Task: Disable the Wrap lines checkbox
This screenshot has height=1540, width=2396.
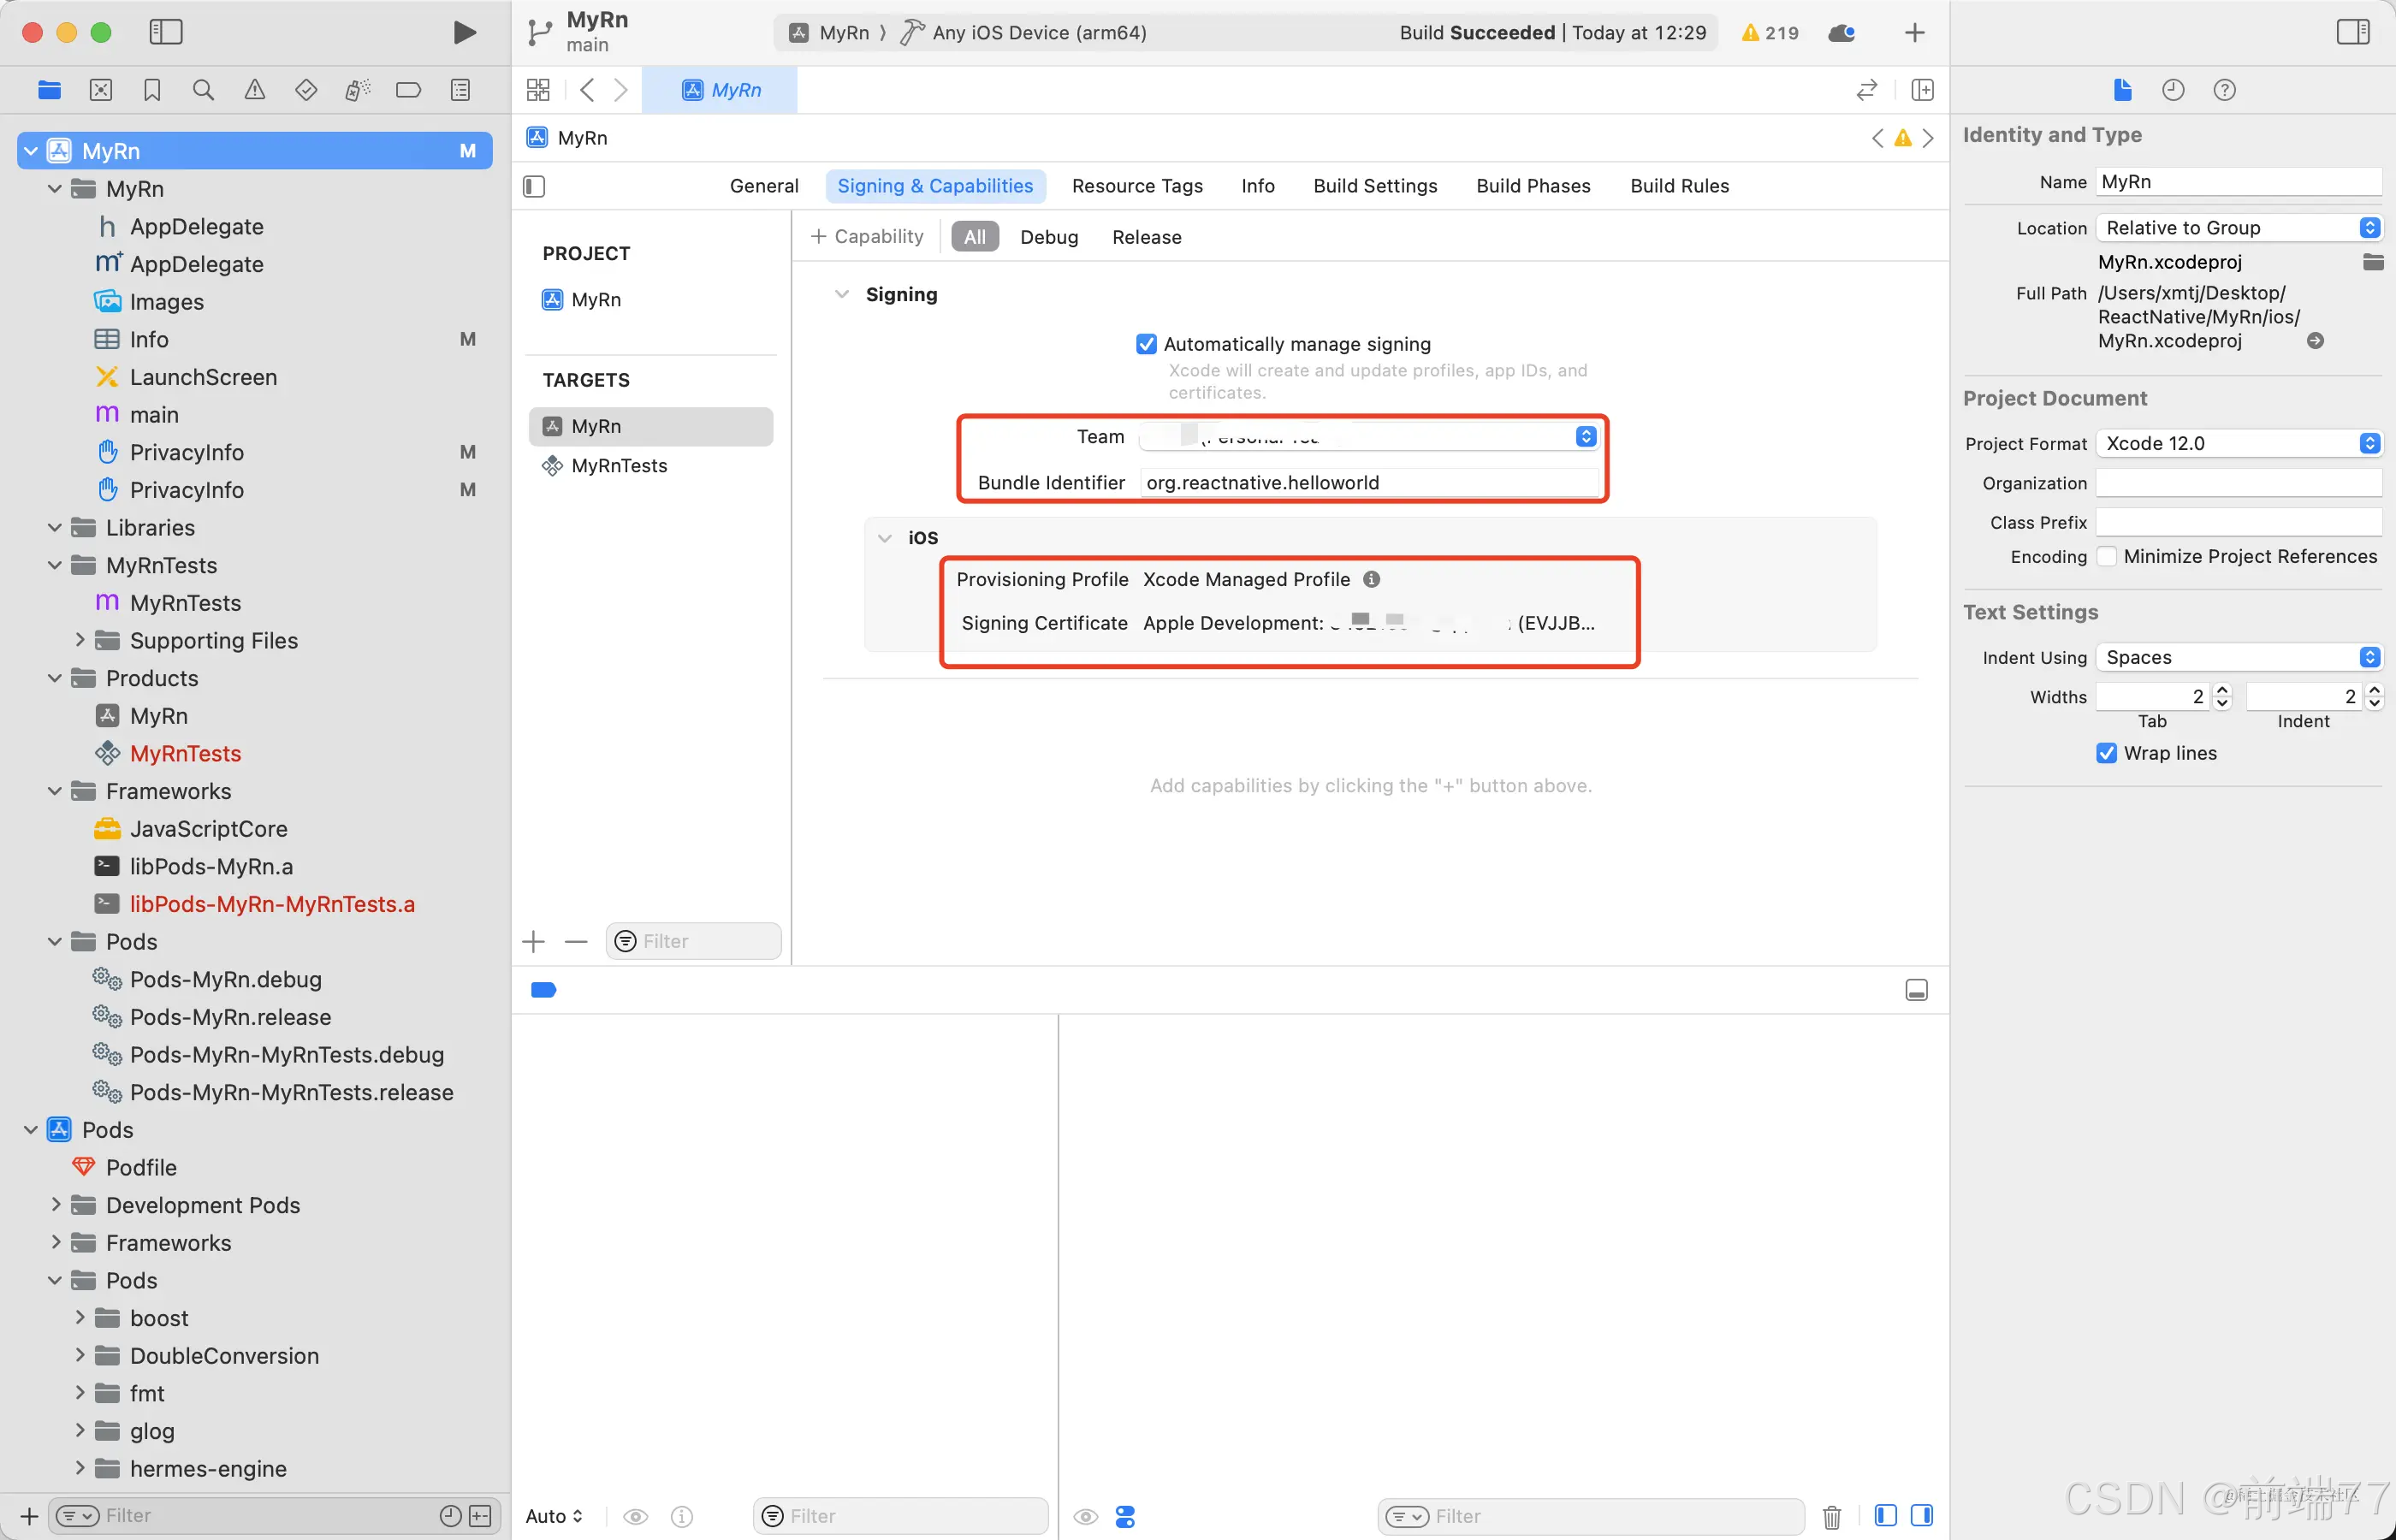Action: pos(2106,753)
